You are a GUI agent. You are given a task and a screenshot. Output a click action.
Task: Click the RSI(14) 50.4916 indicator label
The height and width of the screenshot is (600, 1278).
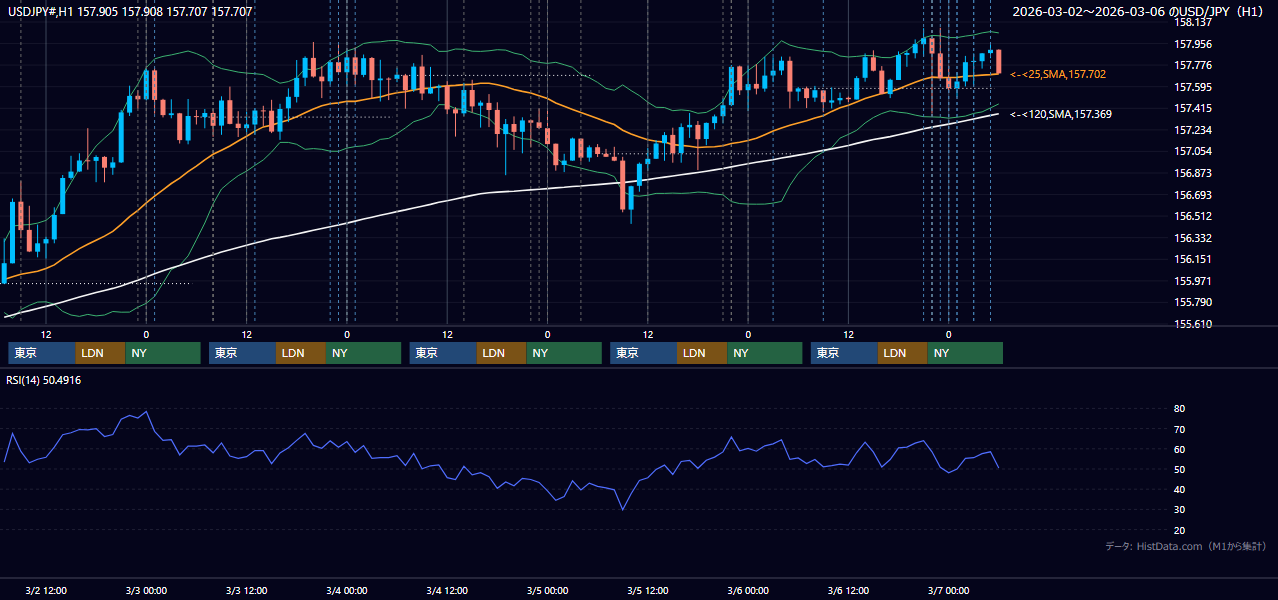coord(44,380)
